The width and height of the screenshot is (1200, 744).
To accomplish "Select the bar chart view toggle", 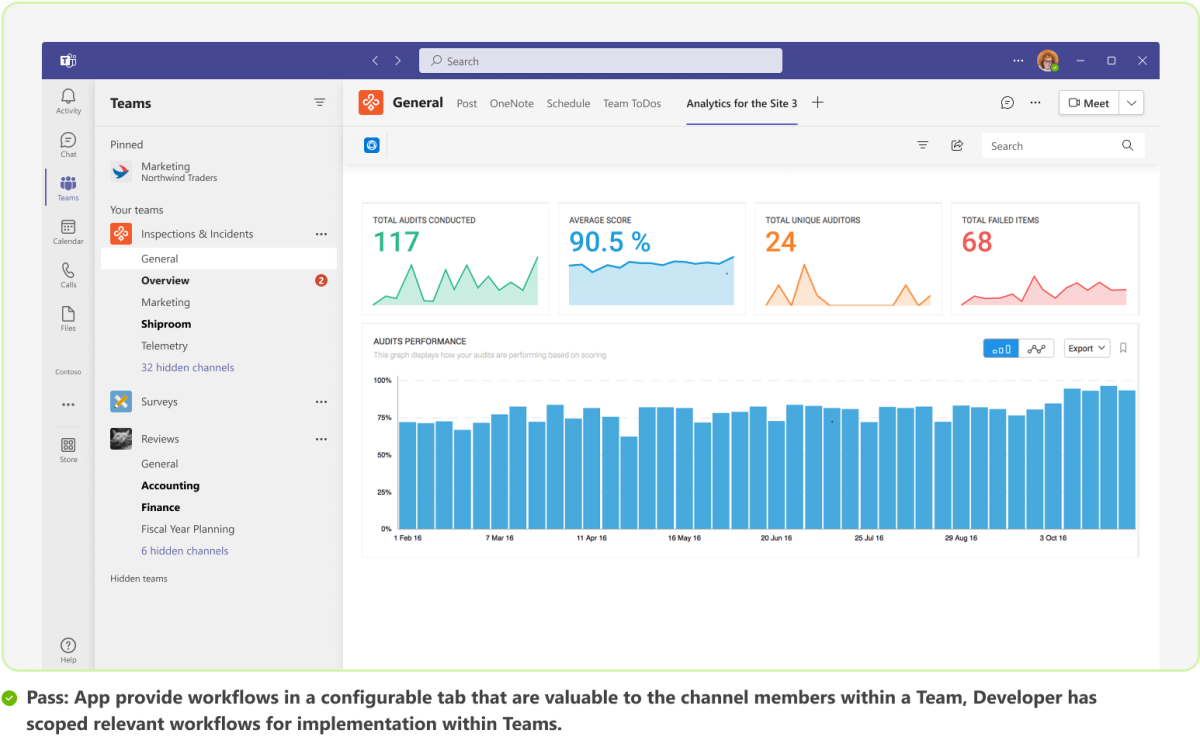I will click(x=1000, y=347).
